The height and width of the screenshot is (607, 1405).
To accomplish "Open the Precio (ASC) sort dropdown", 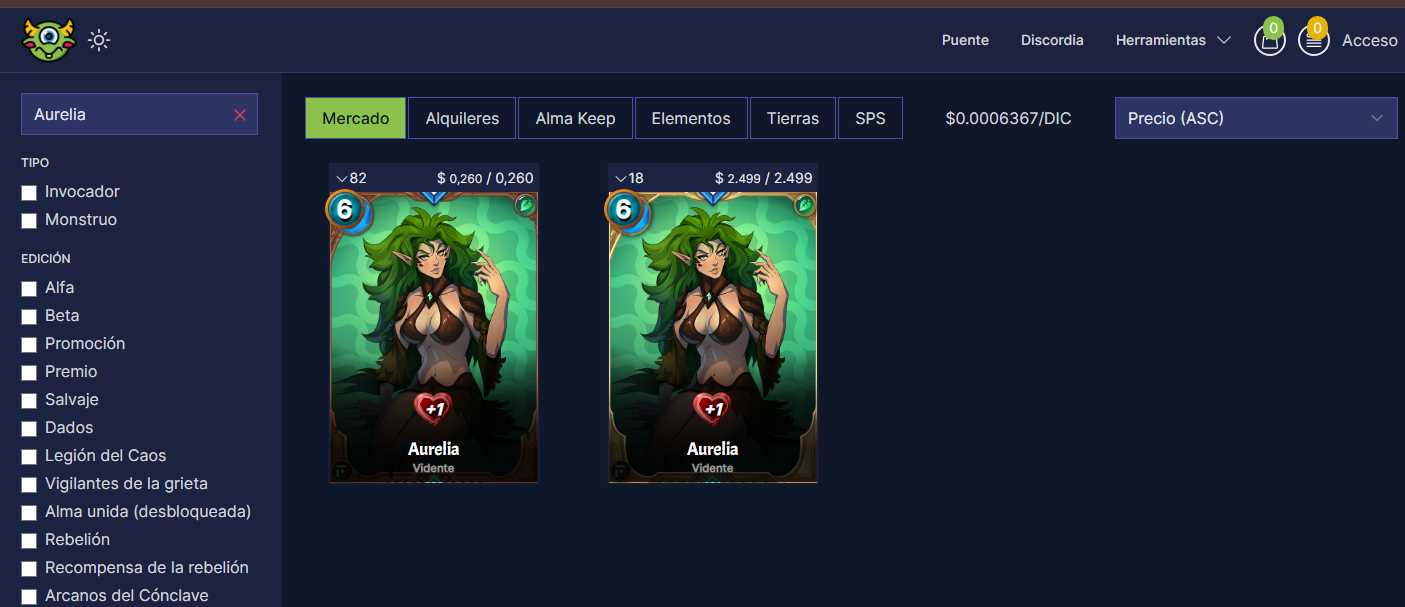I will coord(1256,118).
